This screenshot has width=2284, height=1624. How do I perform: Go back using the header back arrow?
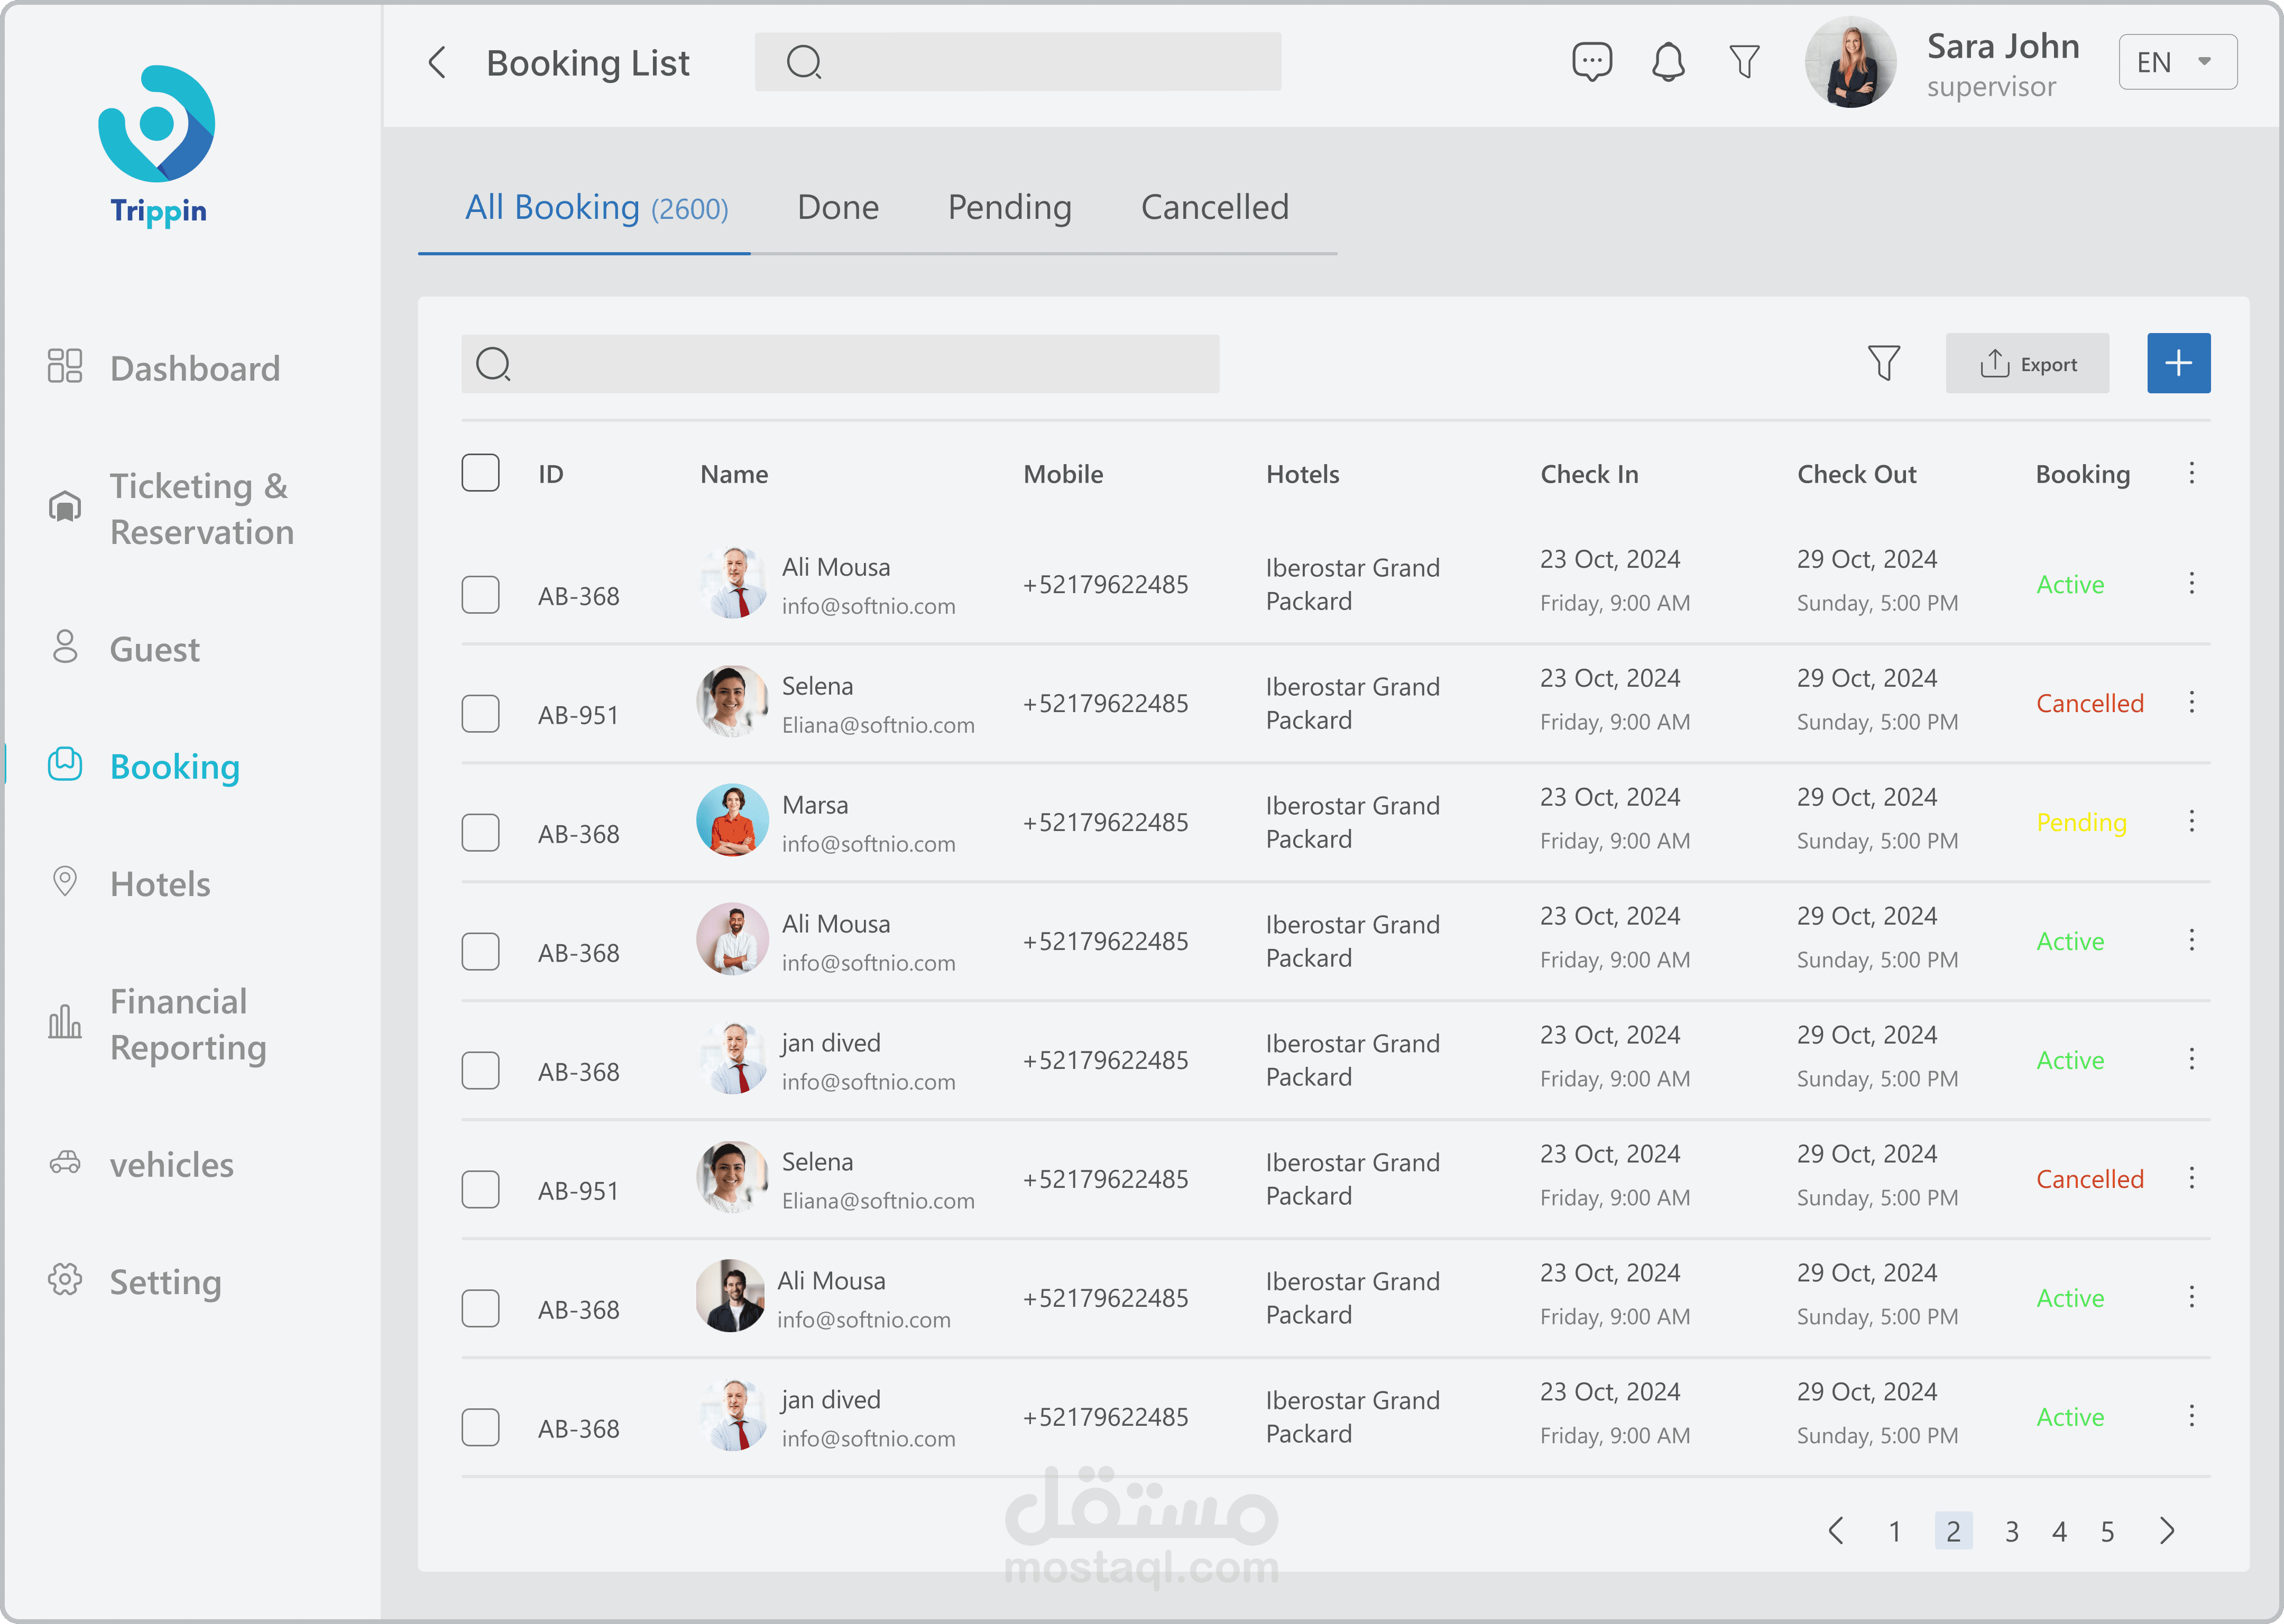click(437, 63)
